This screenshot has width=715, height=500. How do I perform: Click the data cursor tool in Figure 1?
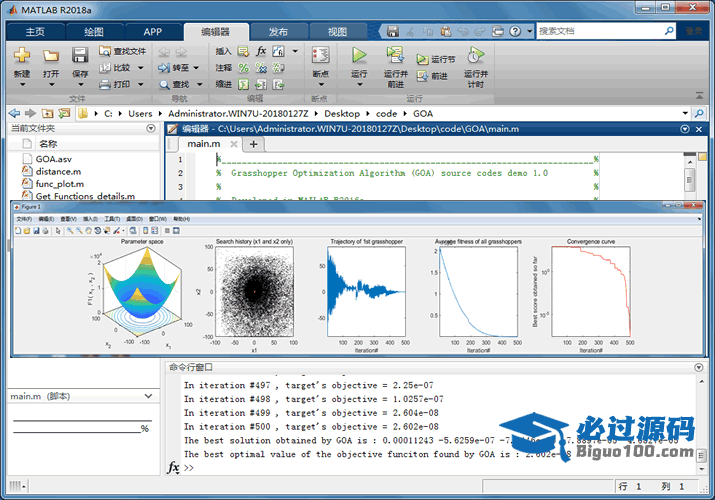coord(107,231)
